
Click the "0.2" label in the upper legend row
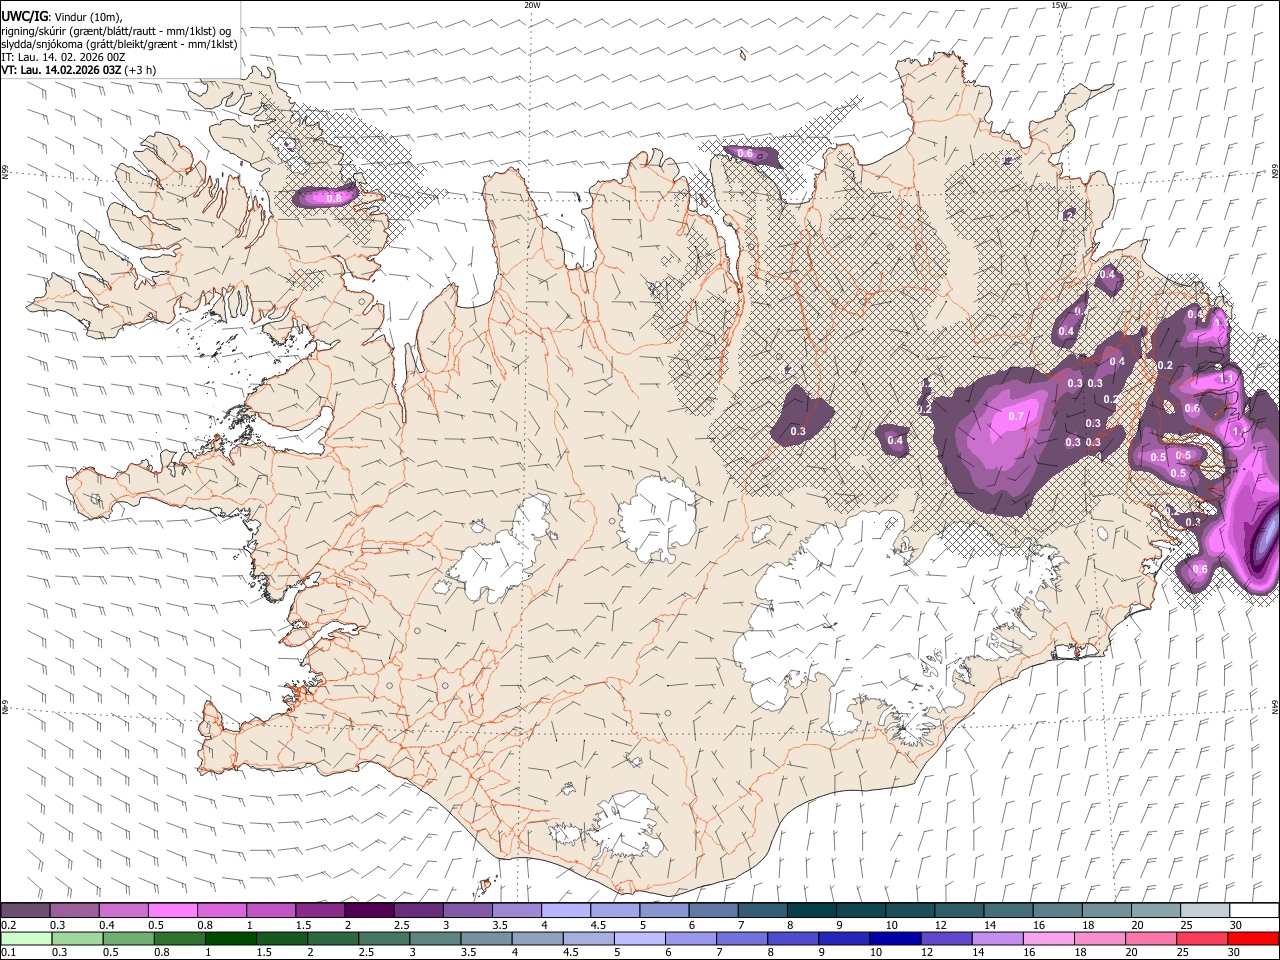[8, 925]
